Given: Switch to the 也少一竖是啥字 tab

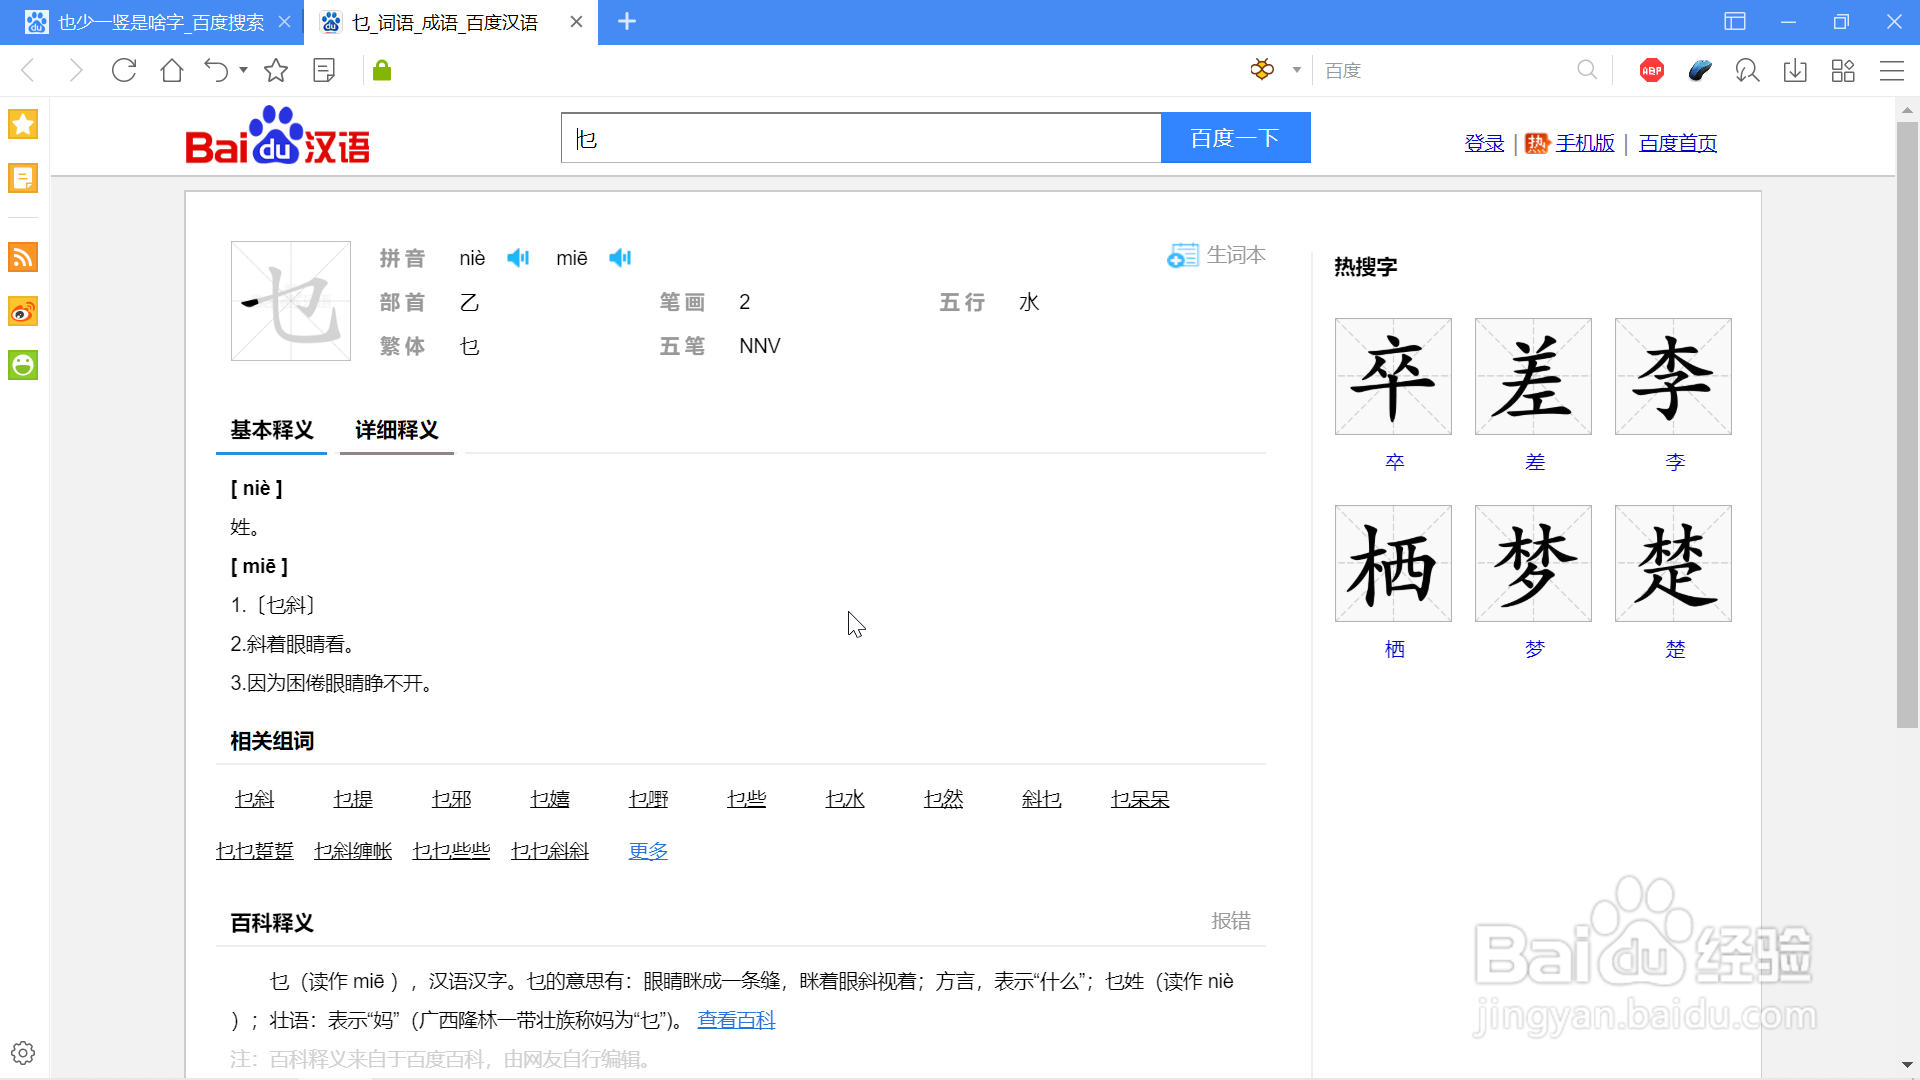Looking at the screenshot, I should point(160,22).
